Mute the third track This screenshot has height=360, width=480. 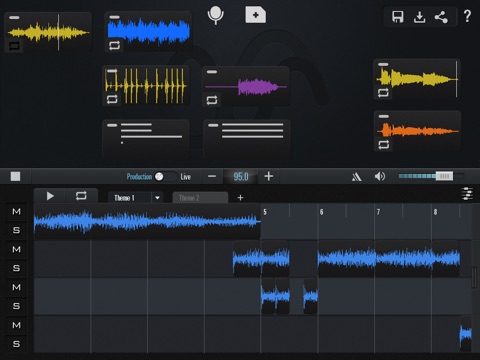(16, 287)
